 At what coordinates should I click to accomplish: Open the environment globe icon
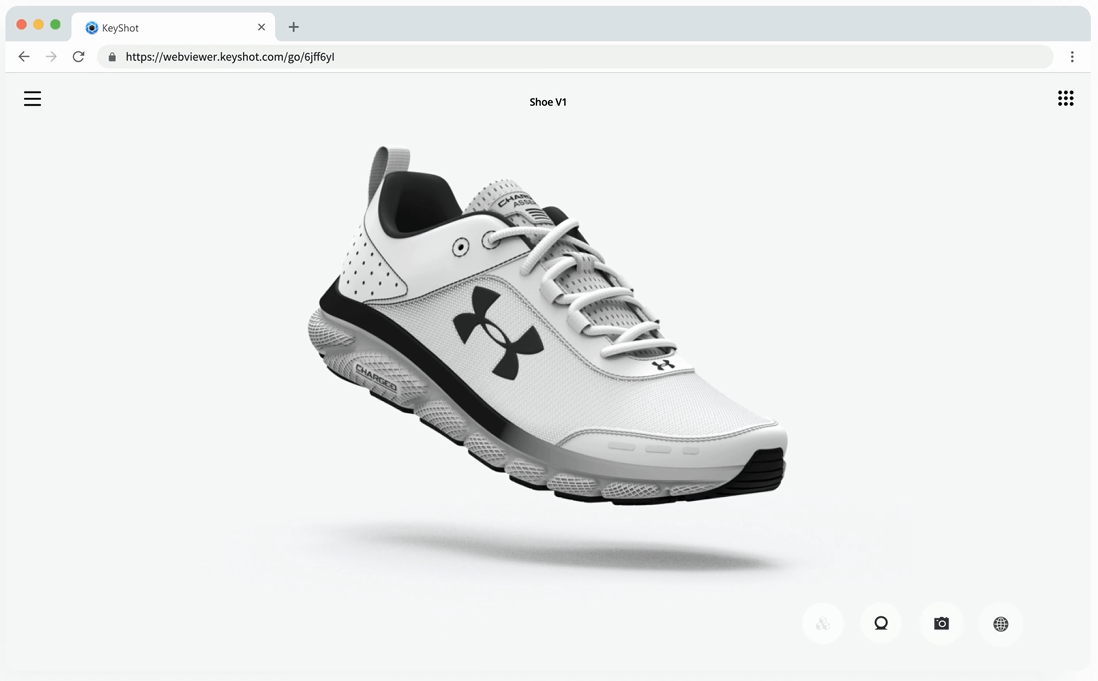pos(1001,624)
